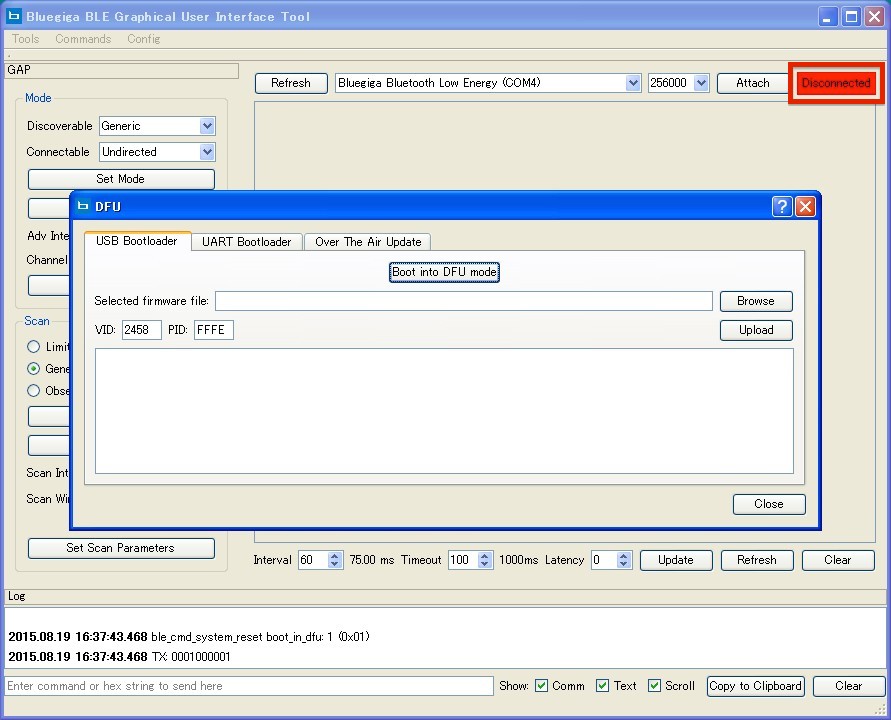The height and width of the screenshot is (720, 891).
Task: Open the Commands menu
Action: coord(83,39)
